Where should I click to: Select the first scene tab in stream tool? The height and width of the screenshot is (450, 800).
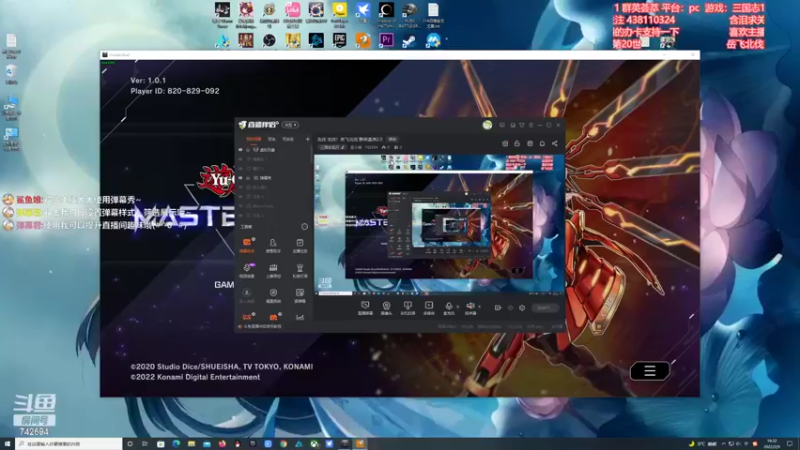(x=254, y=139)
